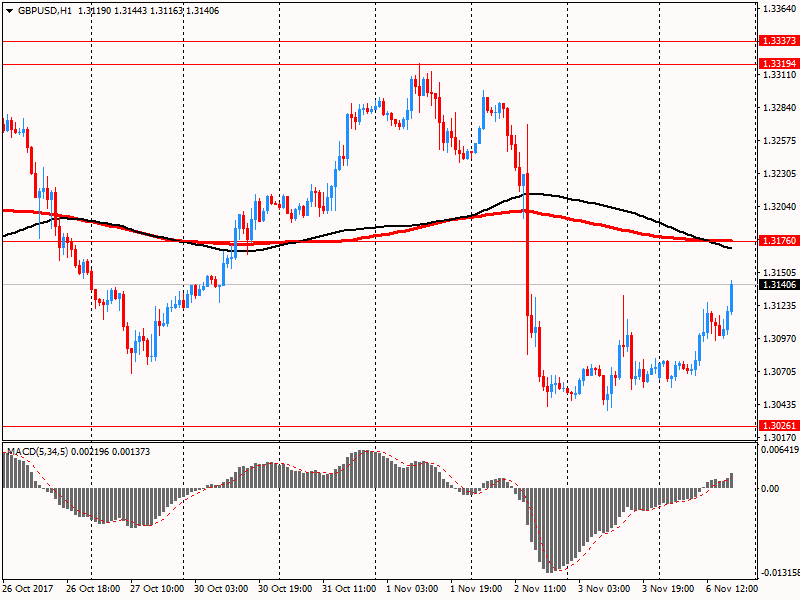
Task: Click the latest blue candle near 1.31406
Action: pyautogui.click(x=732, y=297)
